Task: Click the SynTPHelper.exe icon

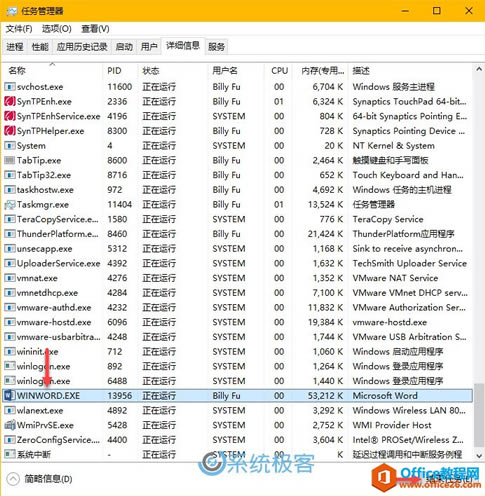Action: [x=10, y=131]
